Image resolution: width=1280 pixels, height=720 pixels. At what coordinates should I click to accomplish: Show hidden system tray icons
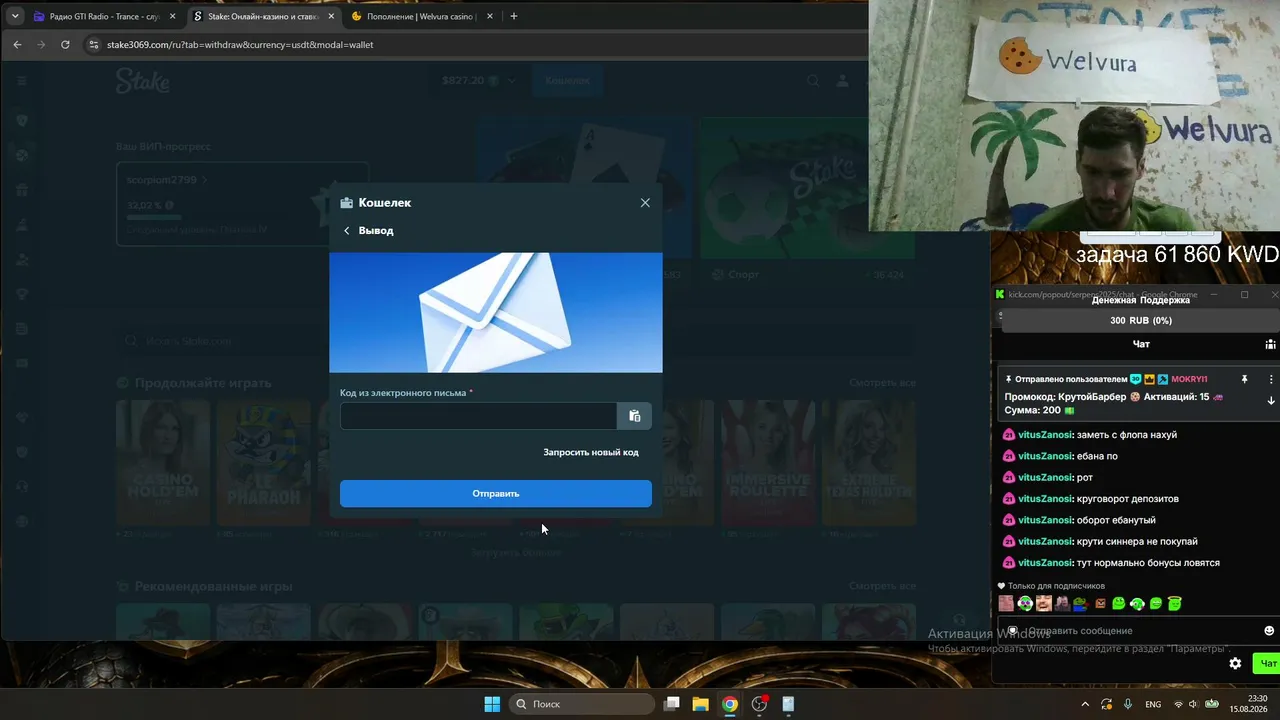pos(1085,704)
